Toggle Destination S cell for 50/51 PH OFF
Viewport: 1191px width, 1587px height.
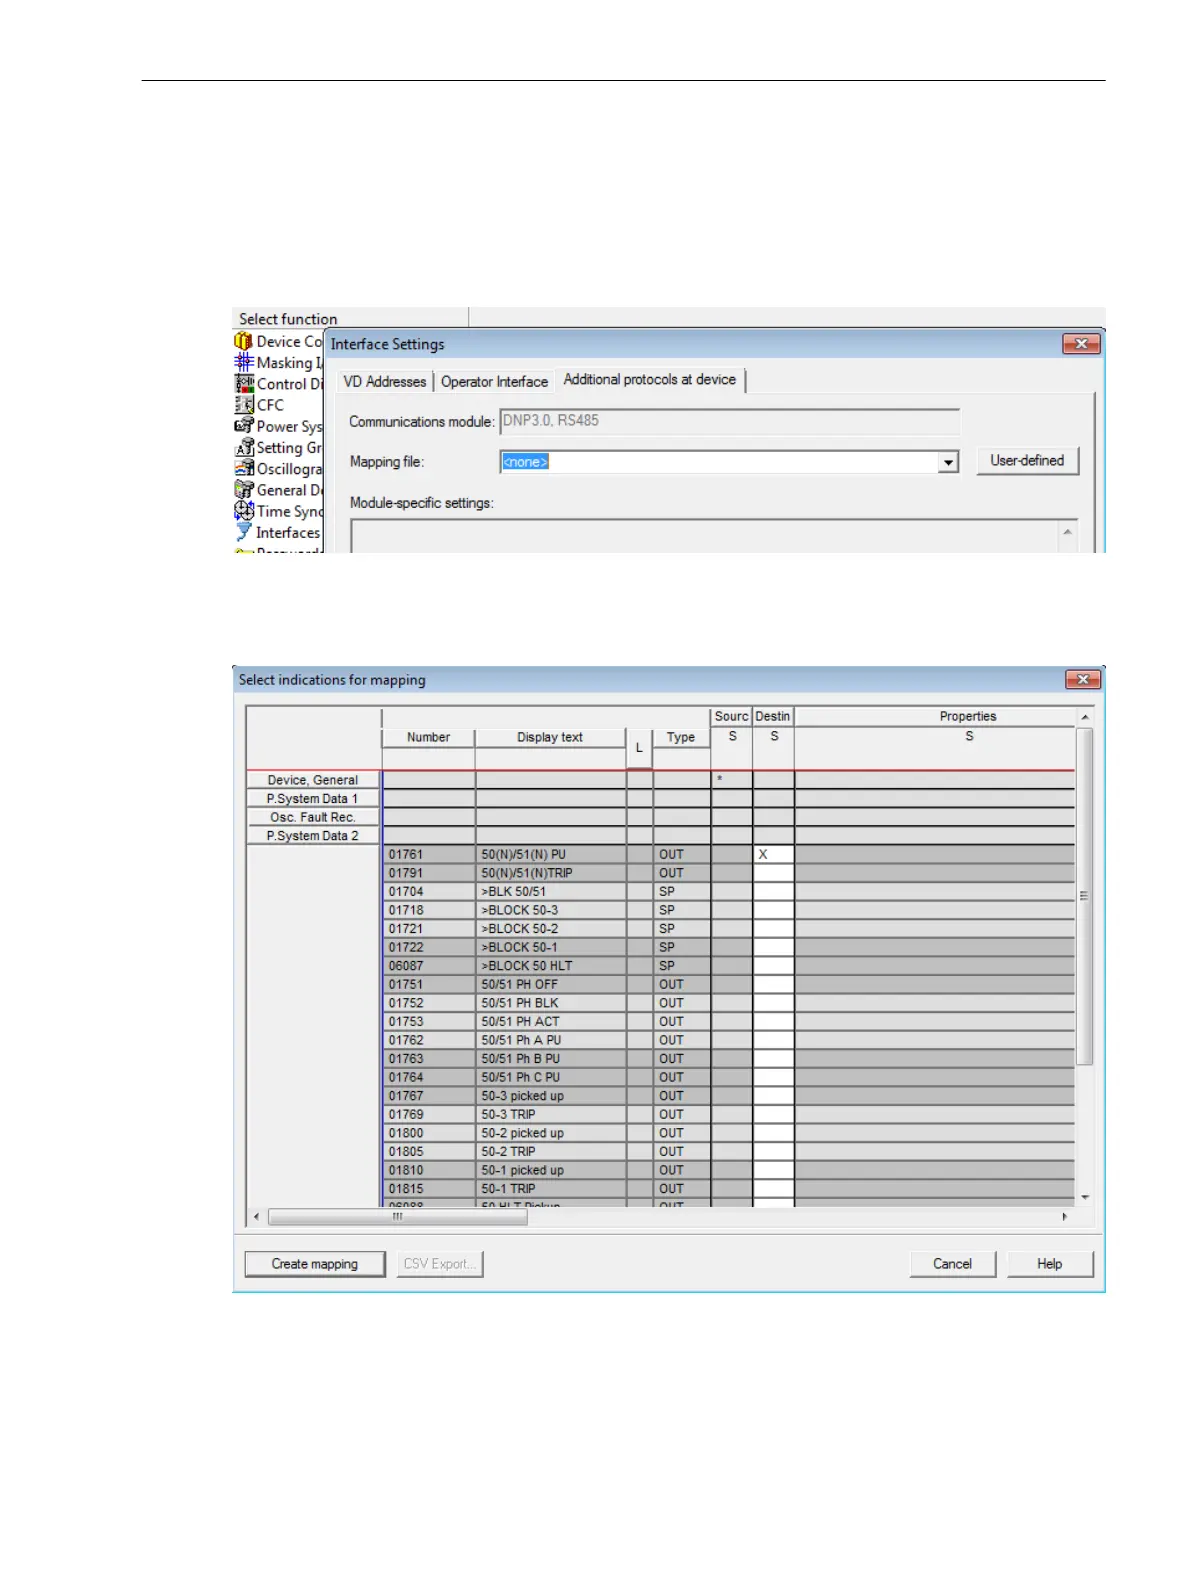click(x=773, y=984)
